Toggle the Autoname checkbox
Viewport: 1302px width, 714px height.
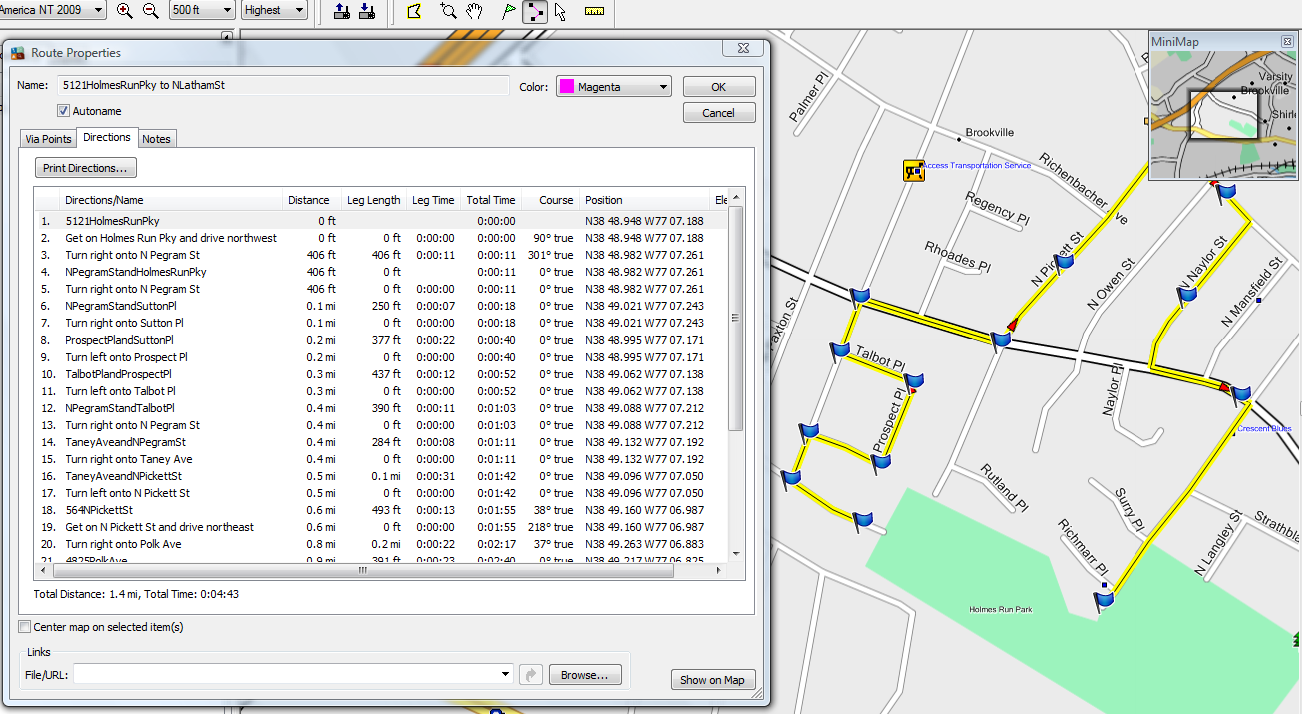(63, 111)
